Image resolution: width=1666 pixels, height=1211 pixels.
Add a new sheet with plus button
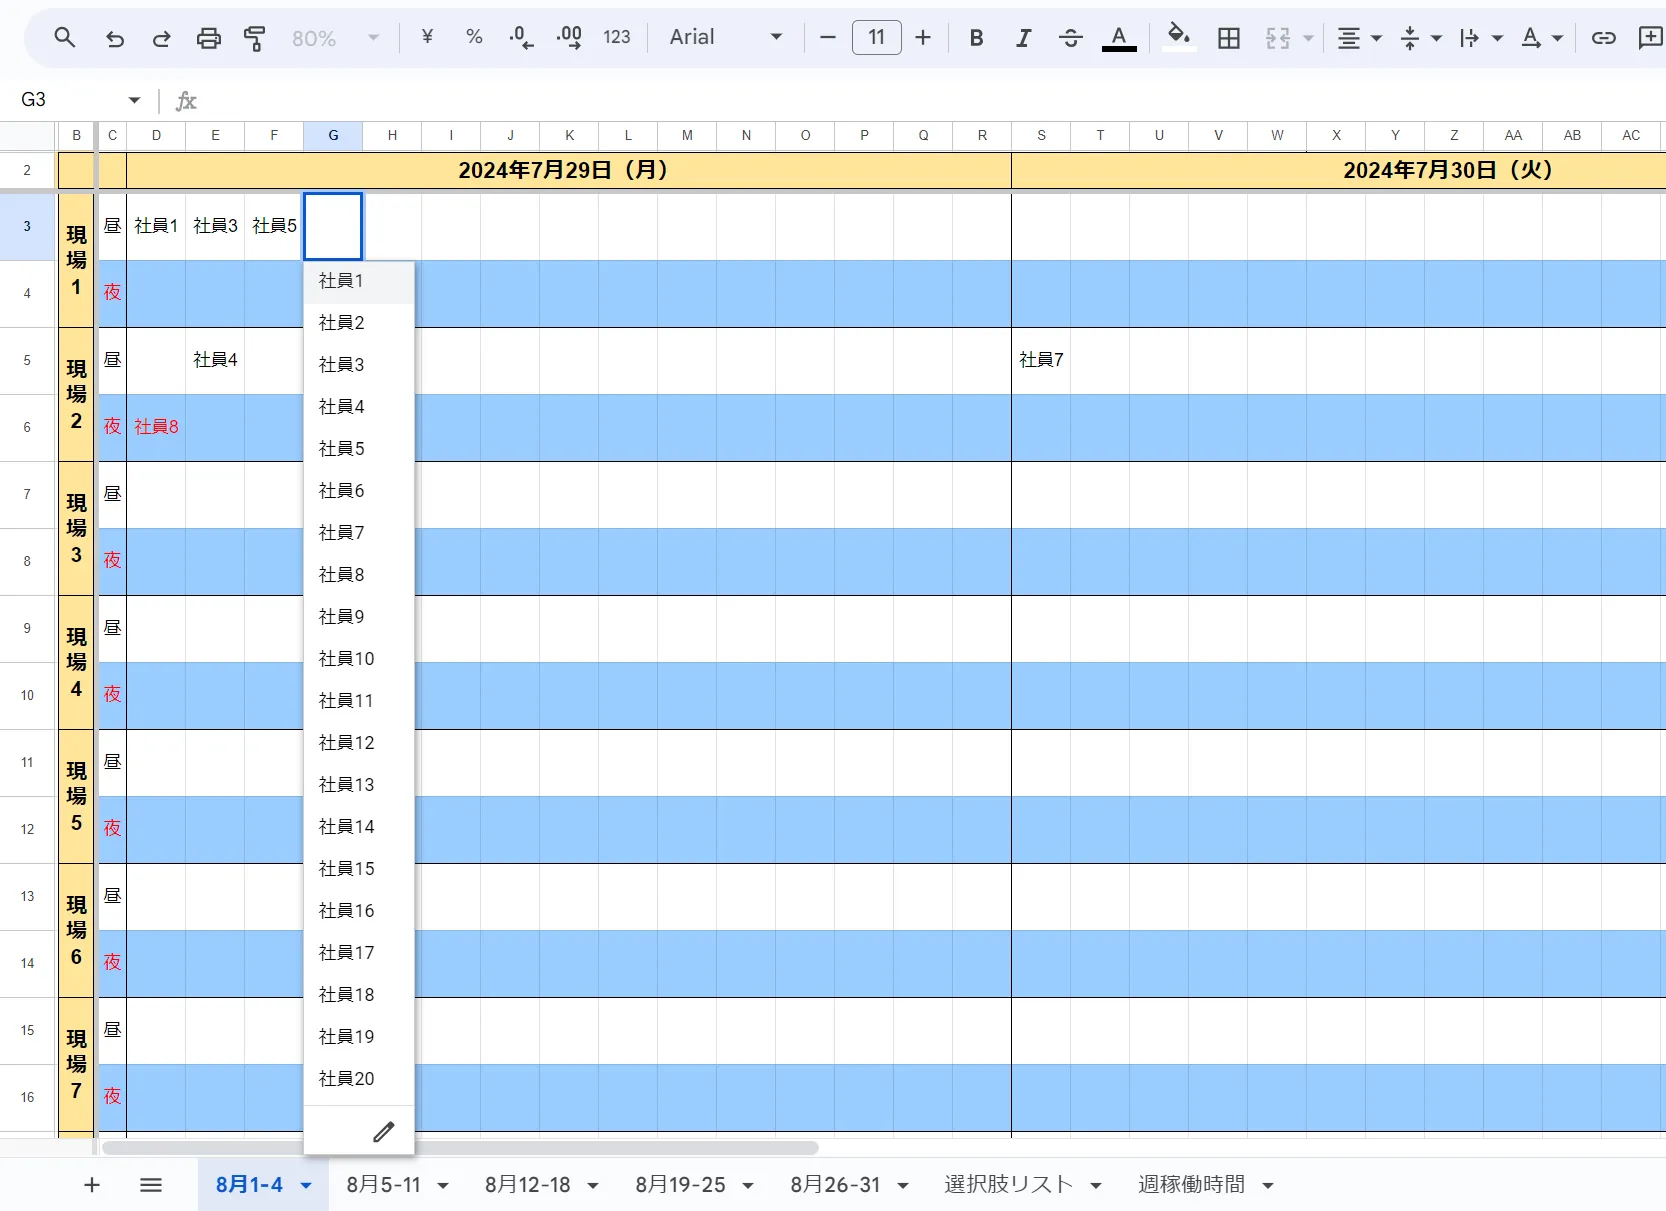pyautogui.click(x=92, y=1185)
